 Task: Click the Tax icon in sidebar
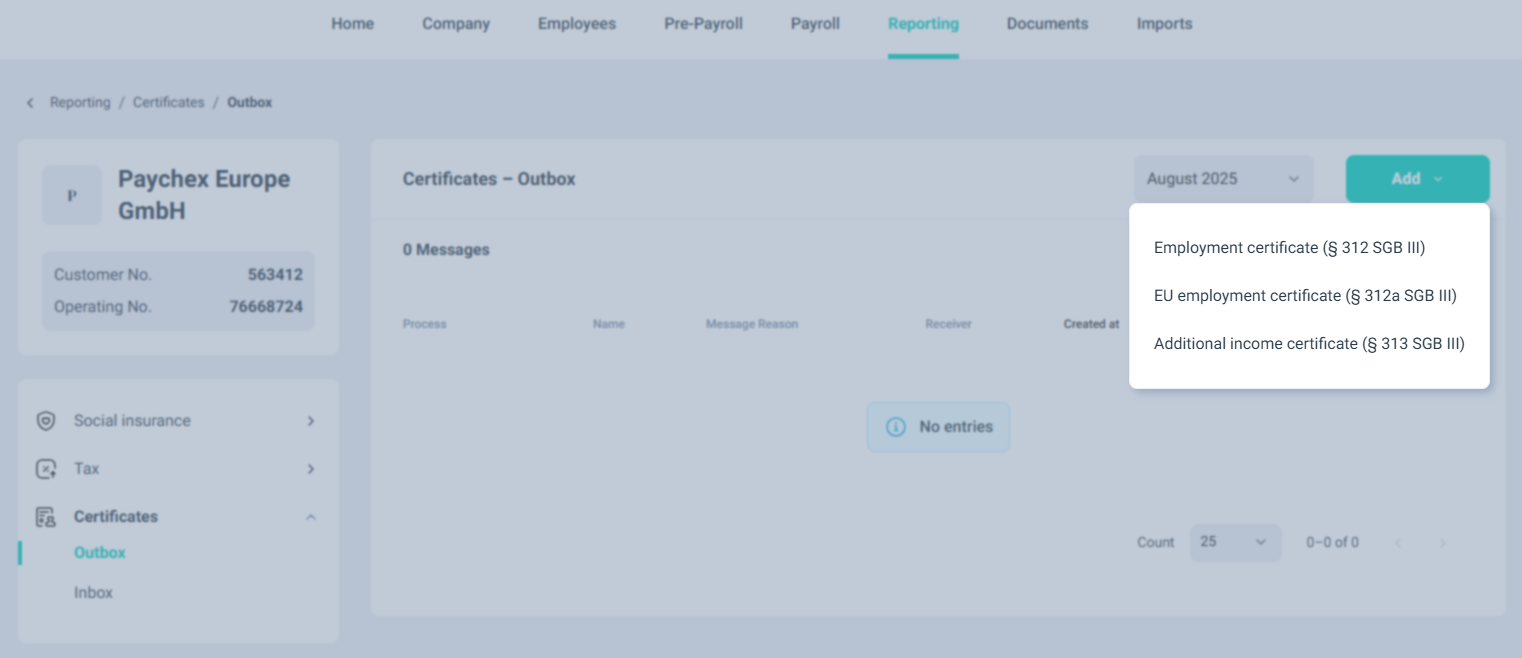[45, 469]
